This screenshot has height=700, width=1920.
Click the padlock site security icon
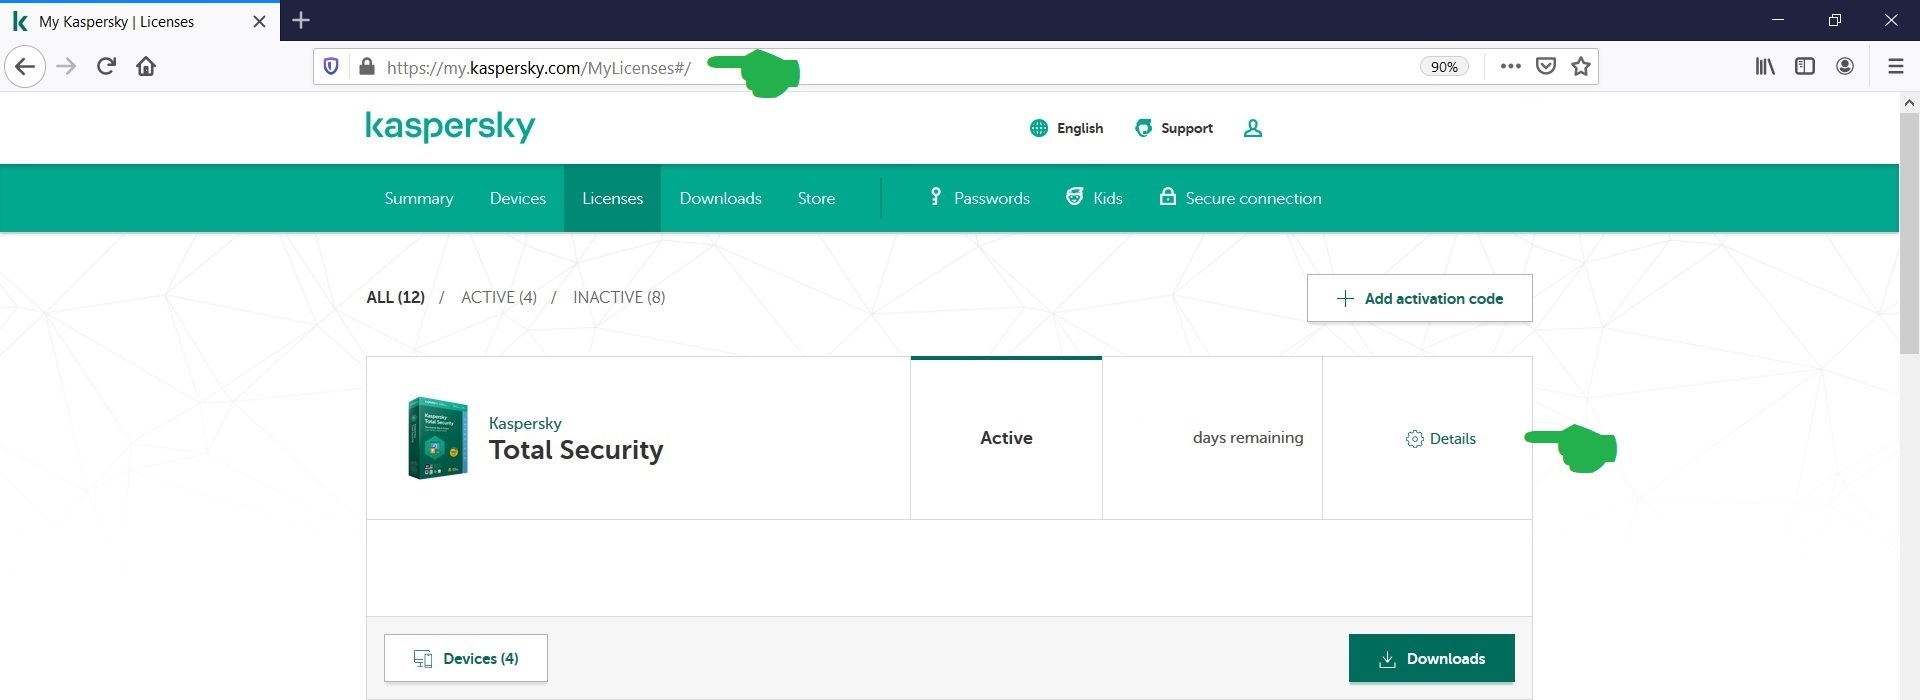[x=367, y=67]
